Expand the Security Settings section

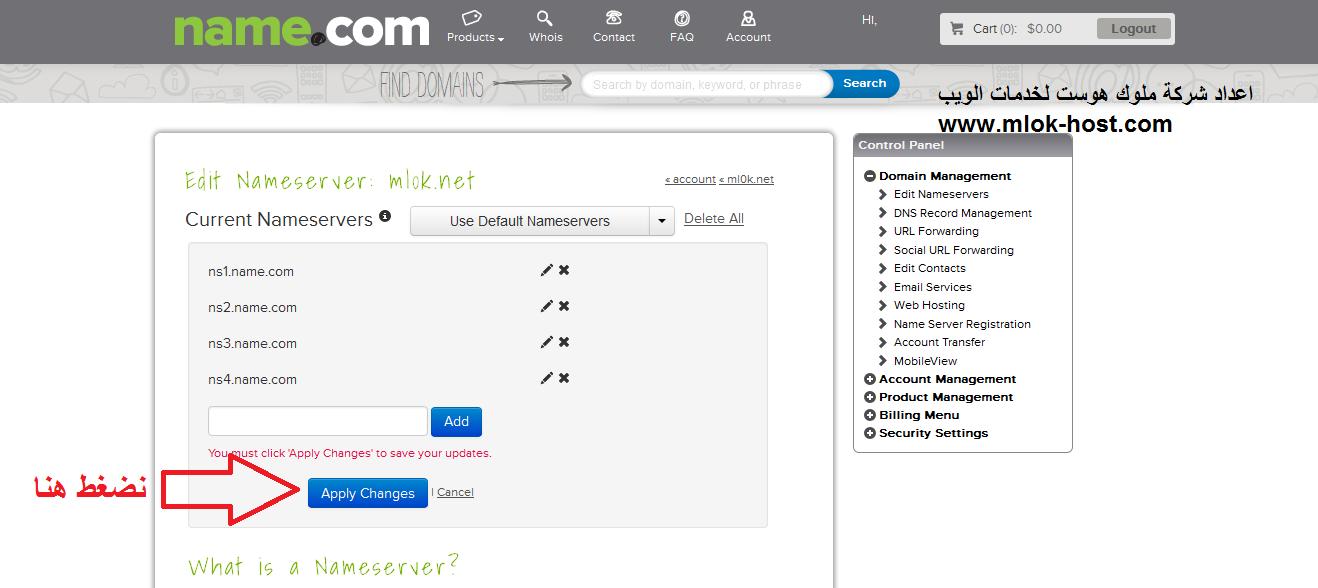click(x=870, y=433)
